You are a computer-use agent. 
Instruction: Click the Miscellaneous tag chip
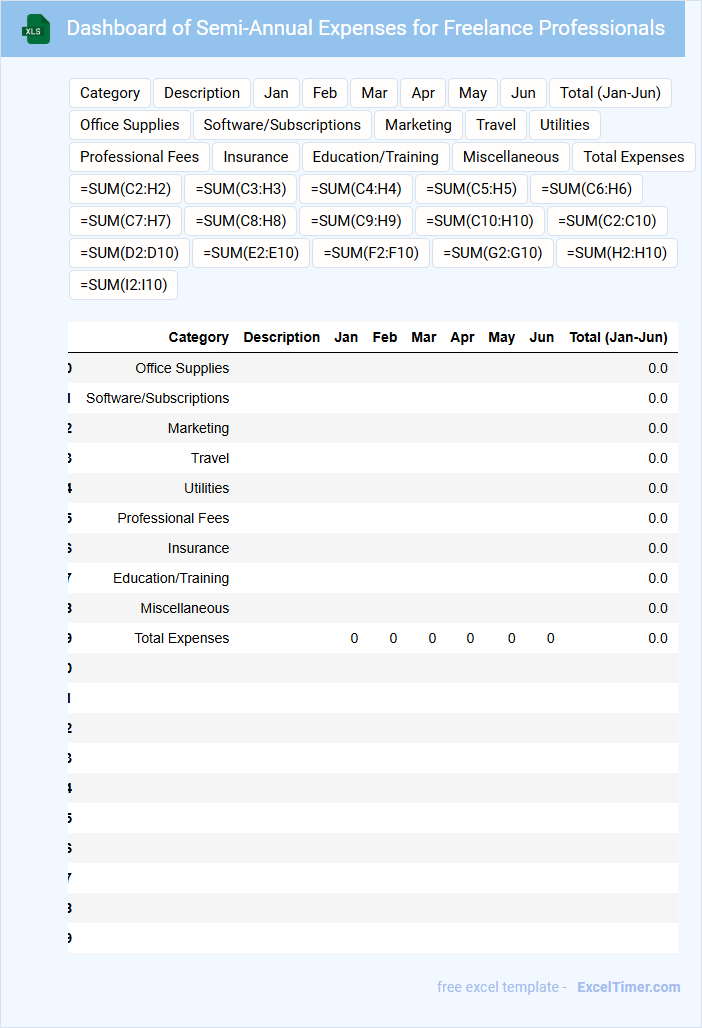tap(511, 157)
